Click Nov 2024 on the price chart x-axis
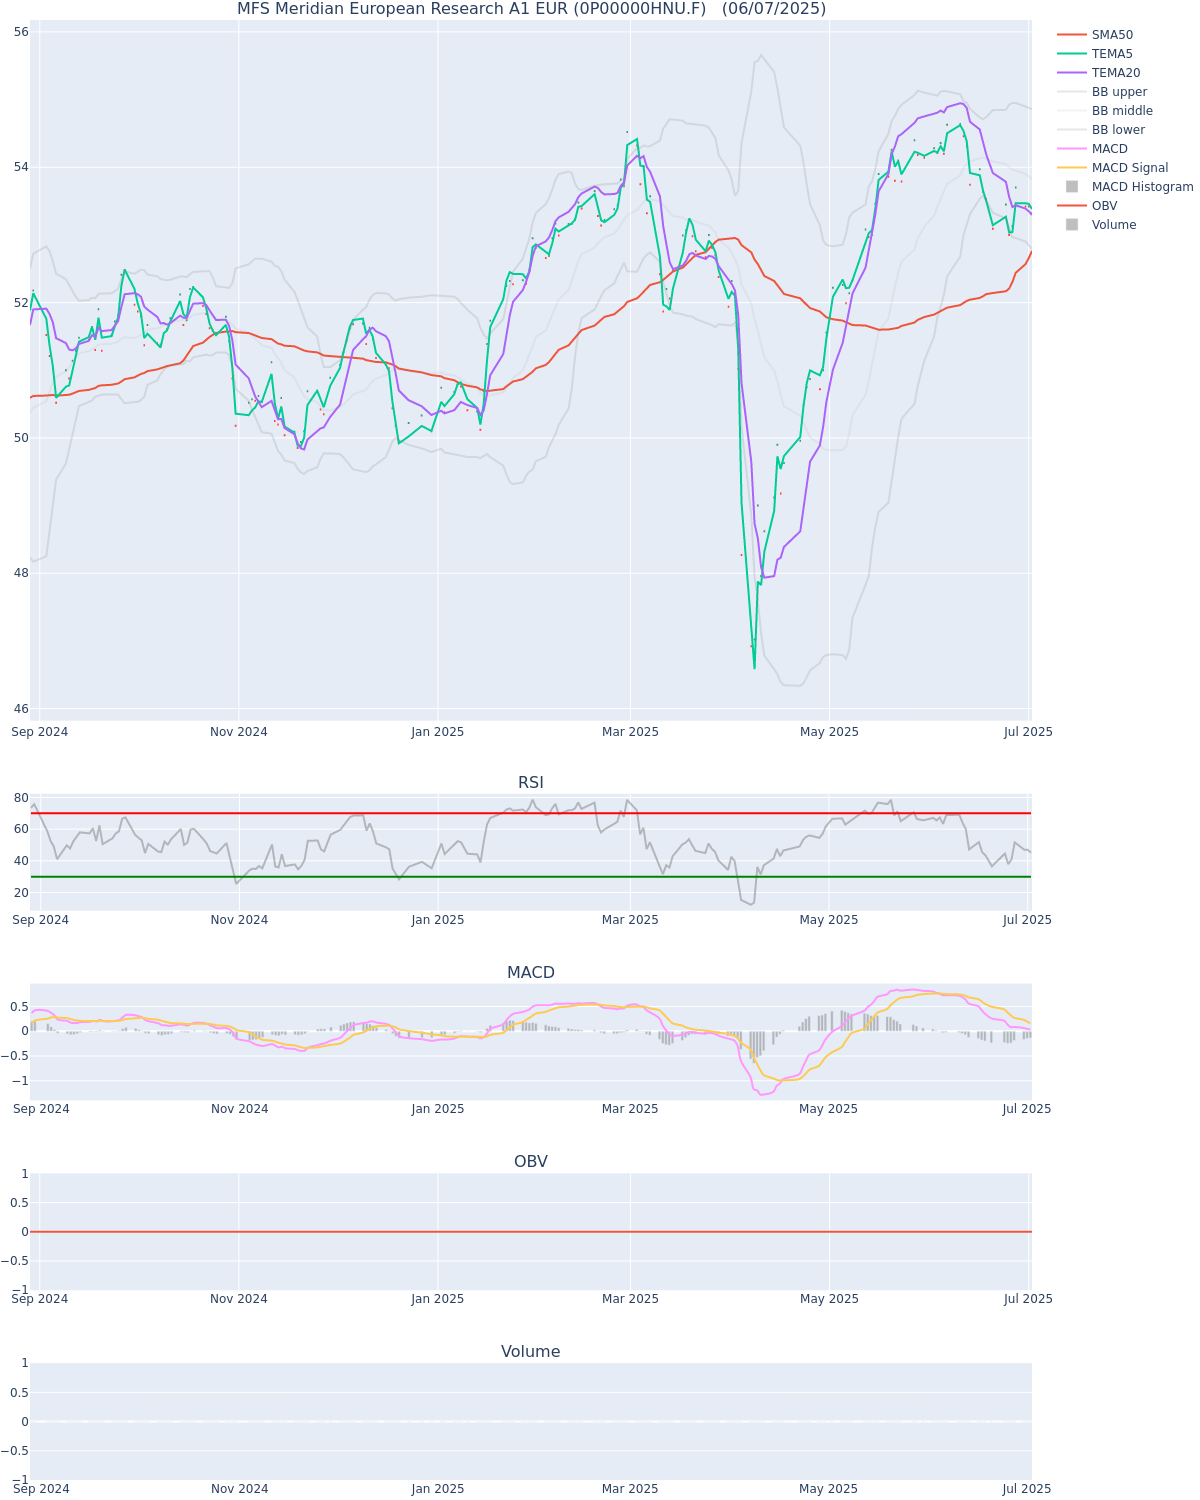 point(239,732)
